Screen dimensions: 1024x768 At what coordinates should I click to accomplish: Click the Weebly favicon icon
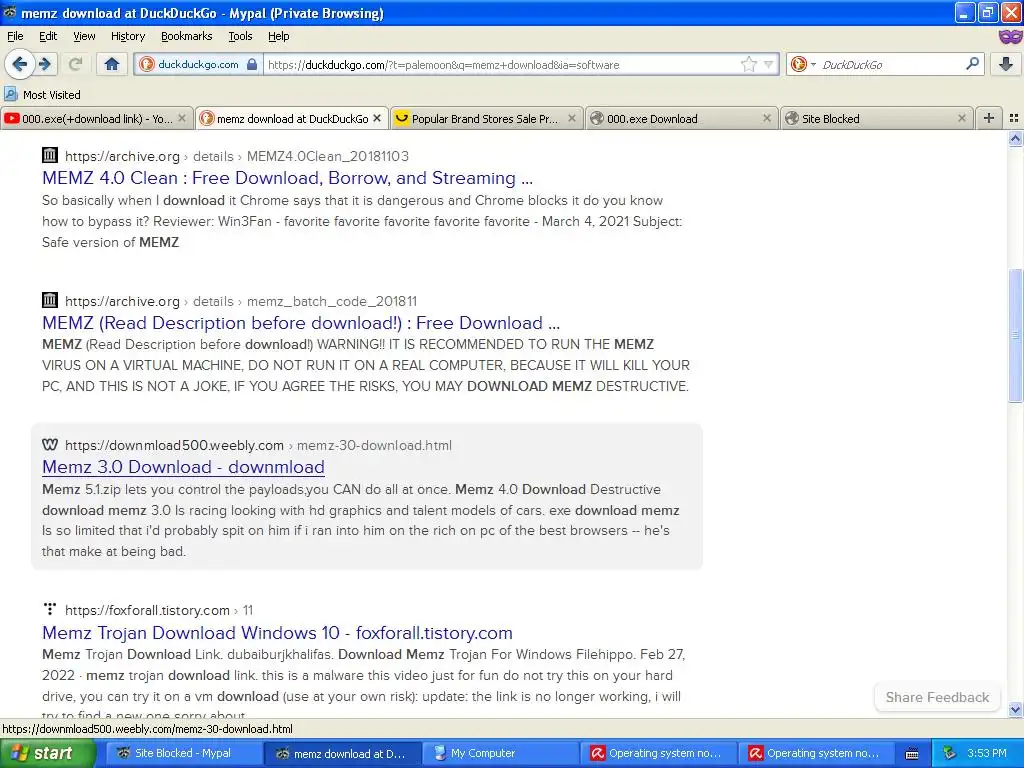50,445
